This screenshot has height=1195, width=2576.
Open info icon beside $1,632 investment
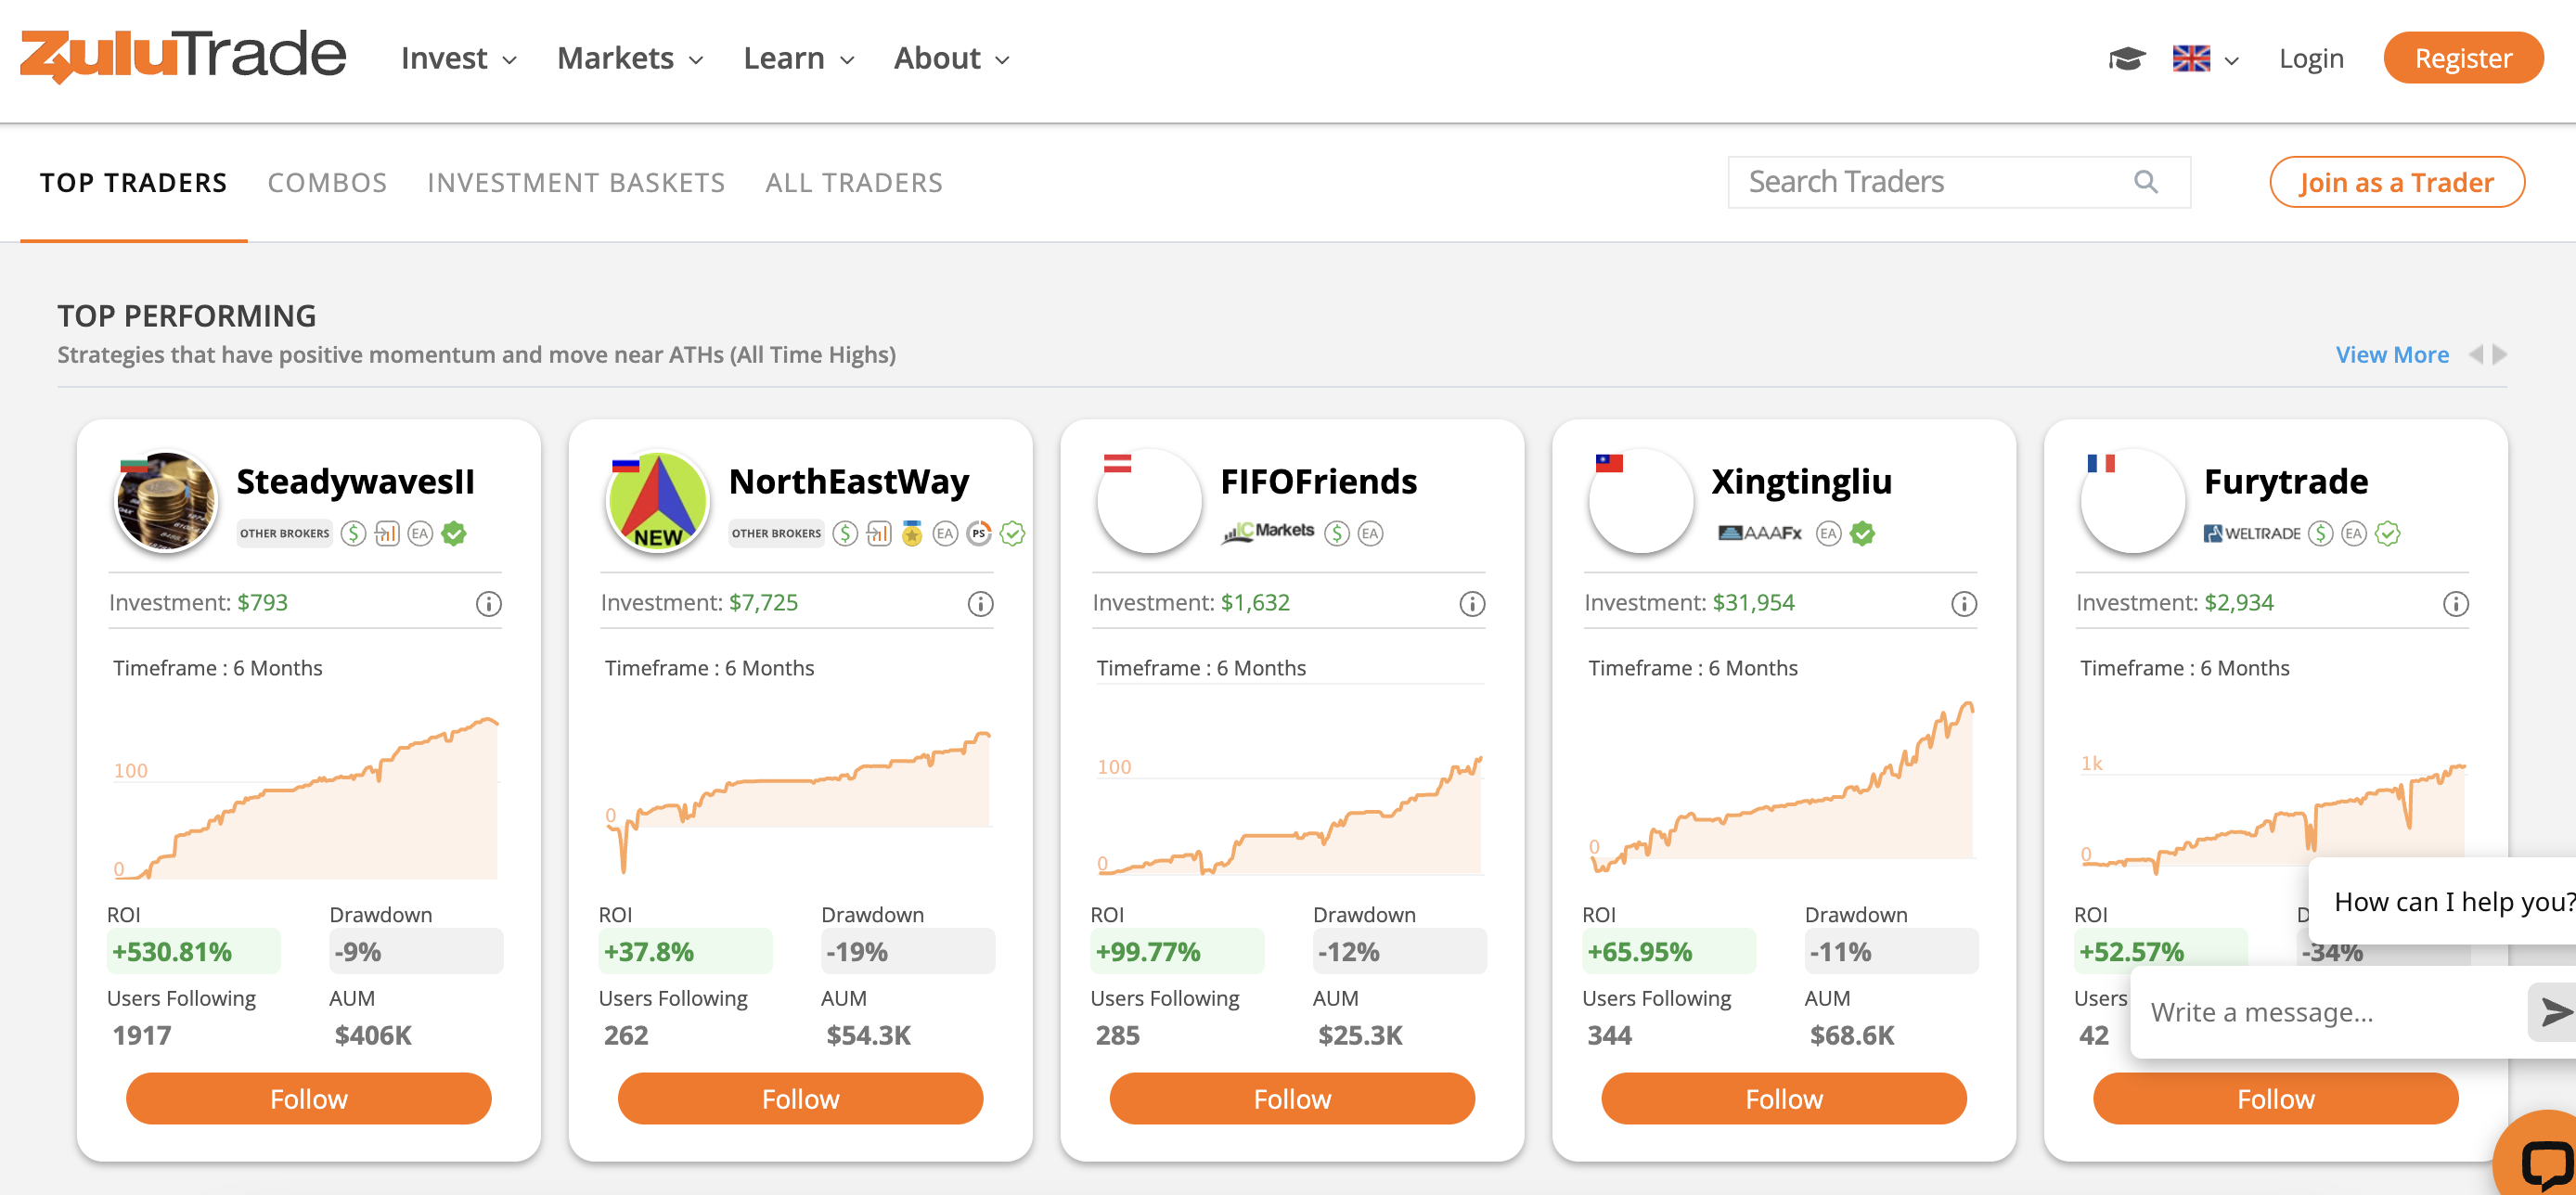click(x=1472, y=603)
